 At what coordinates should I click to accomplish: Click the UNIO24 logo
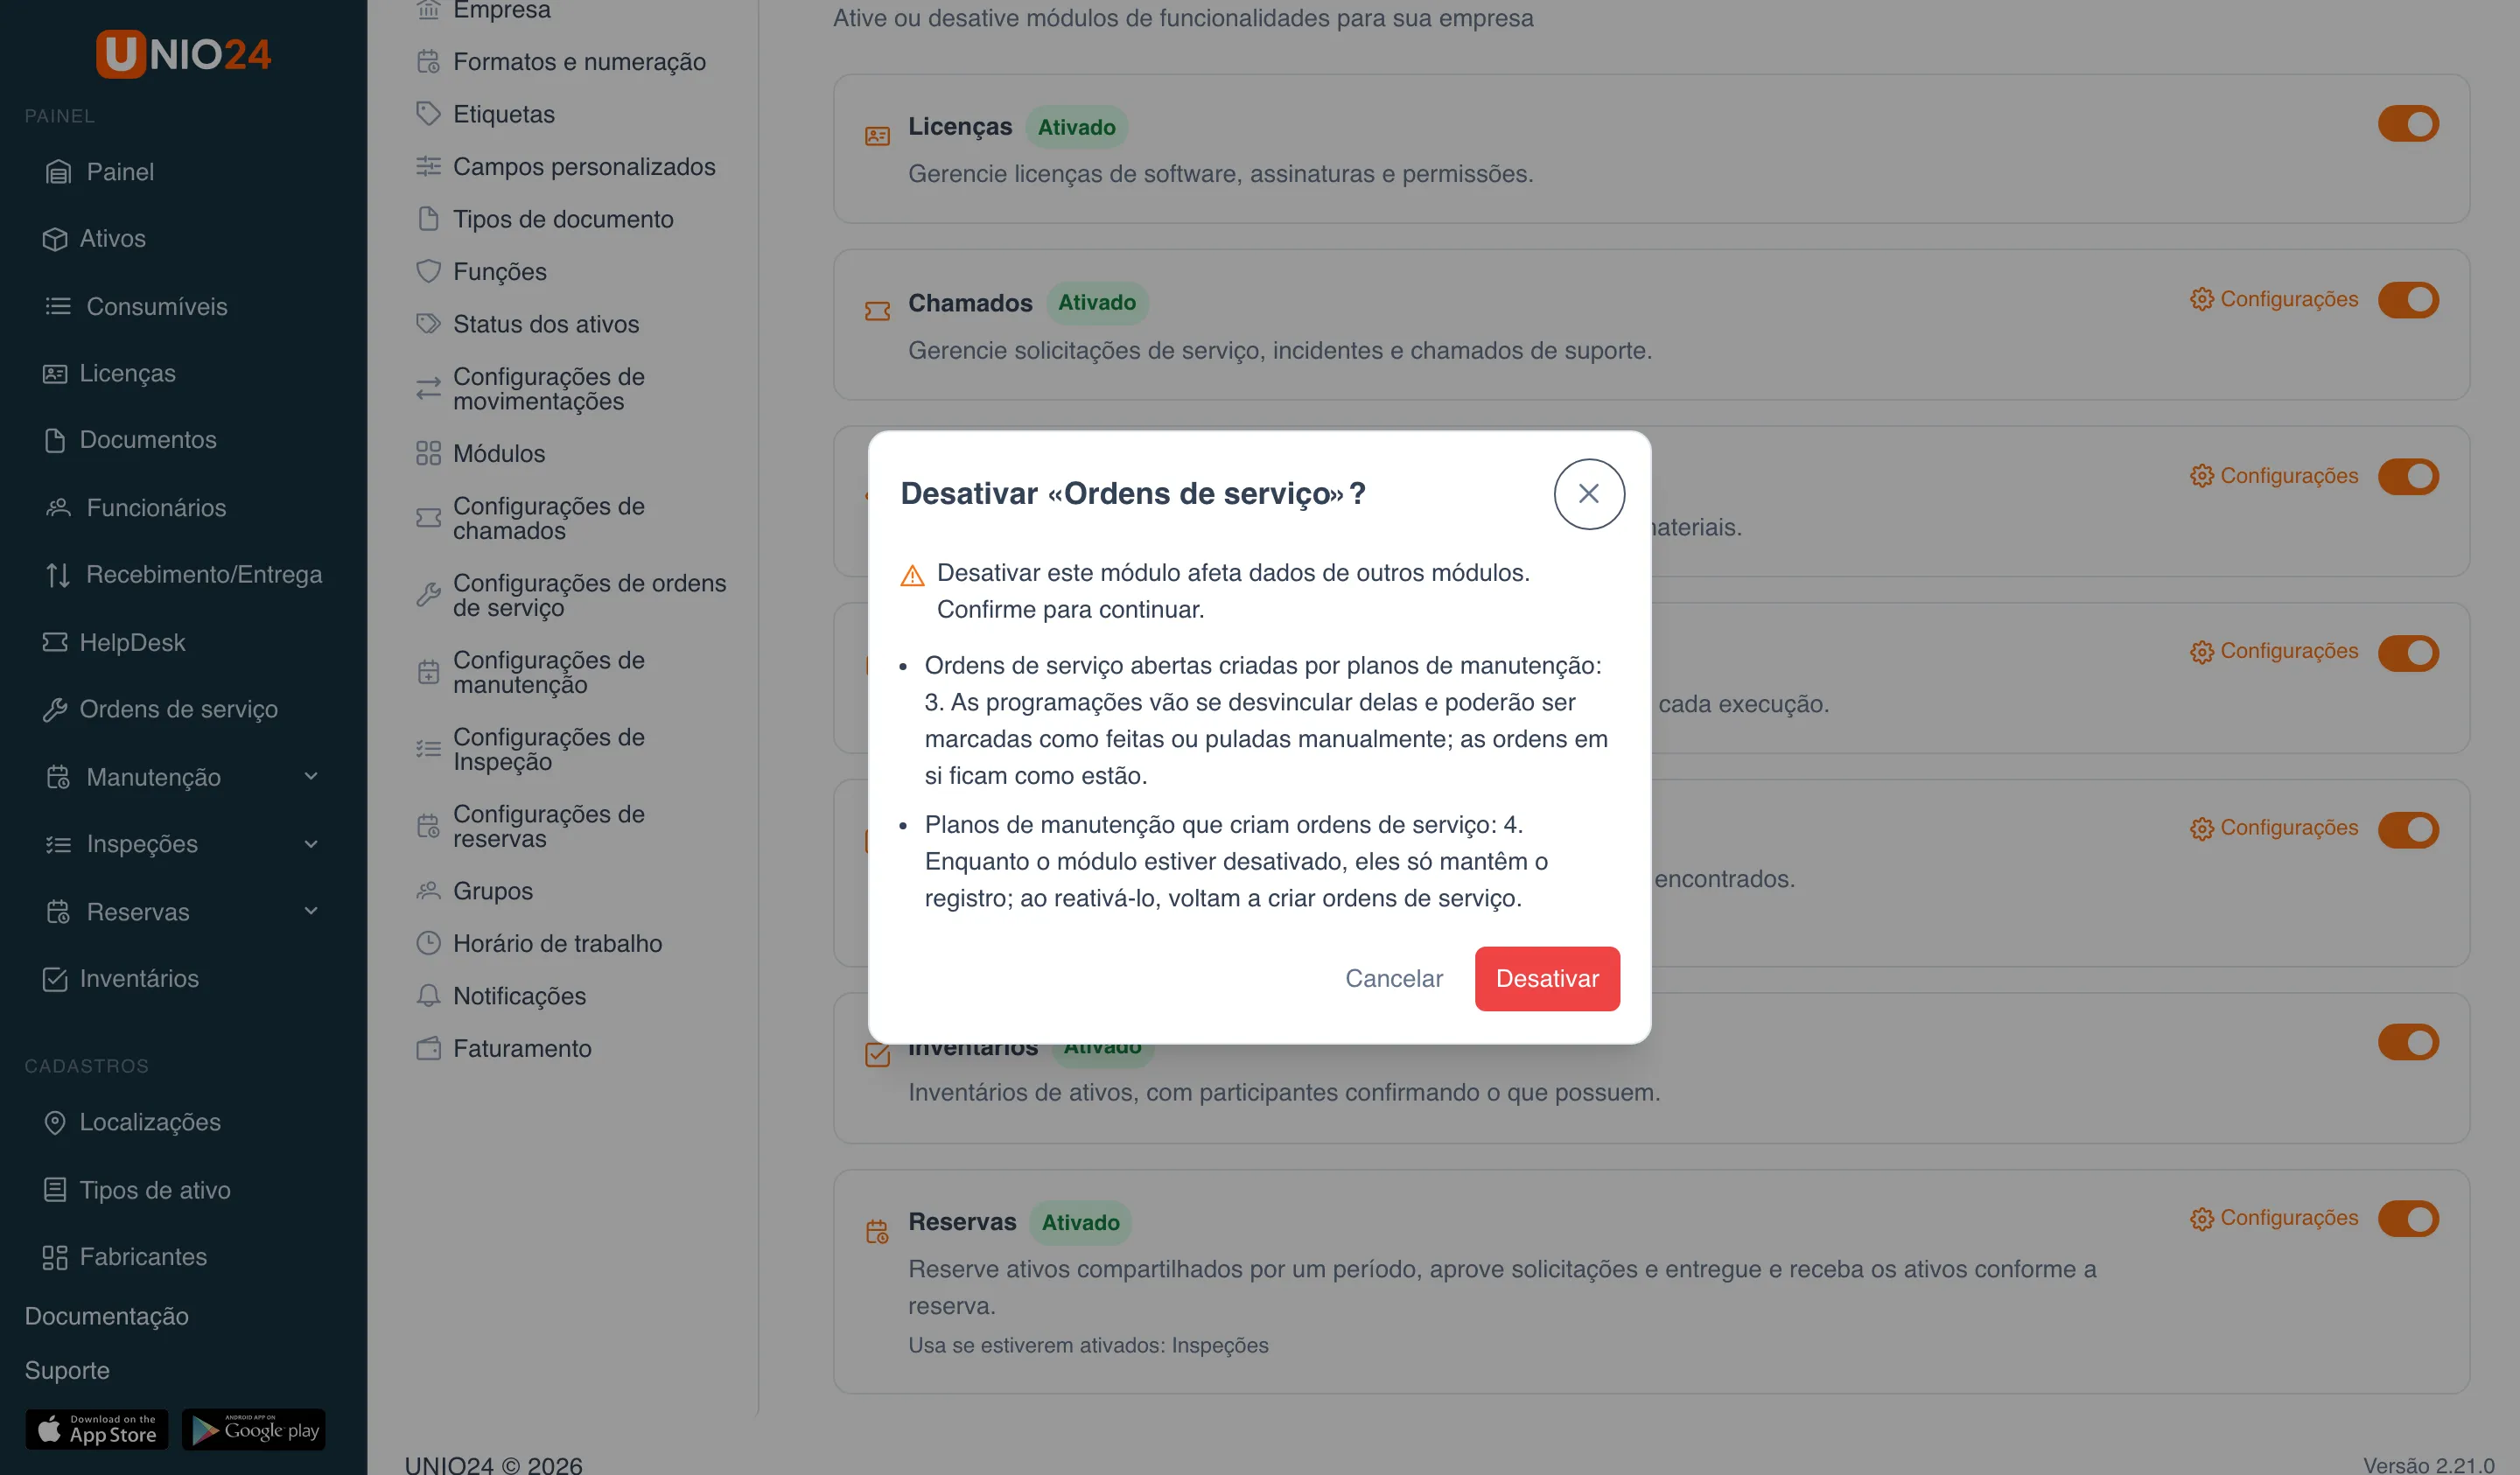click(x=183, y=54)
